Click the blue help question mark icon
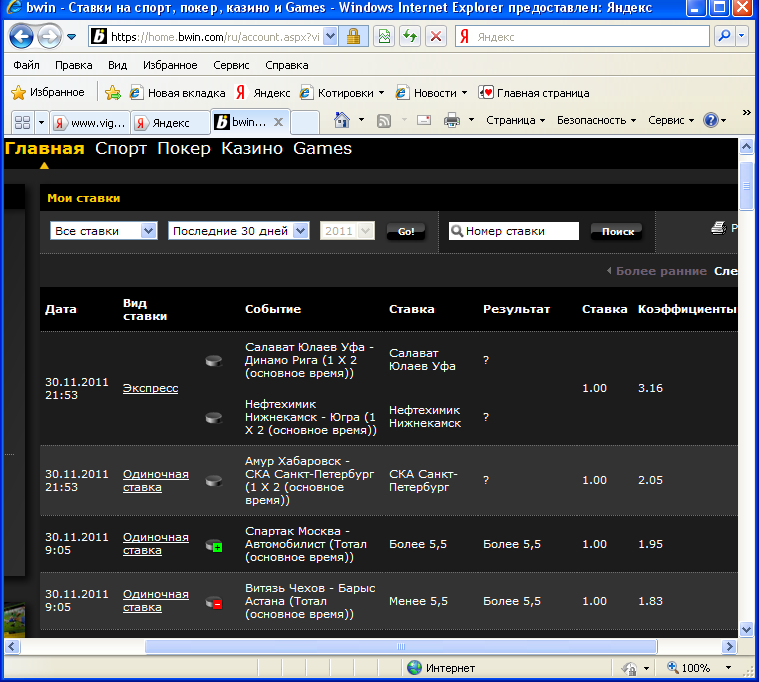 (710, 120)
